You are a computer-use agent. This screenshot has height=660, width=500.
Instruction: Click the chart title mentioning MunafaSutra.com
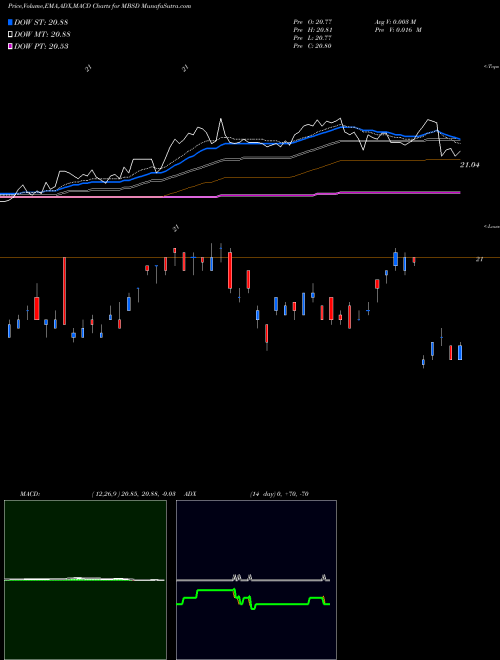click(99, 6)
